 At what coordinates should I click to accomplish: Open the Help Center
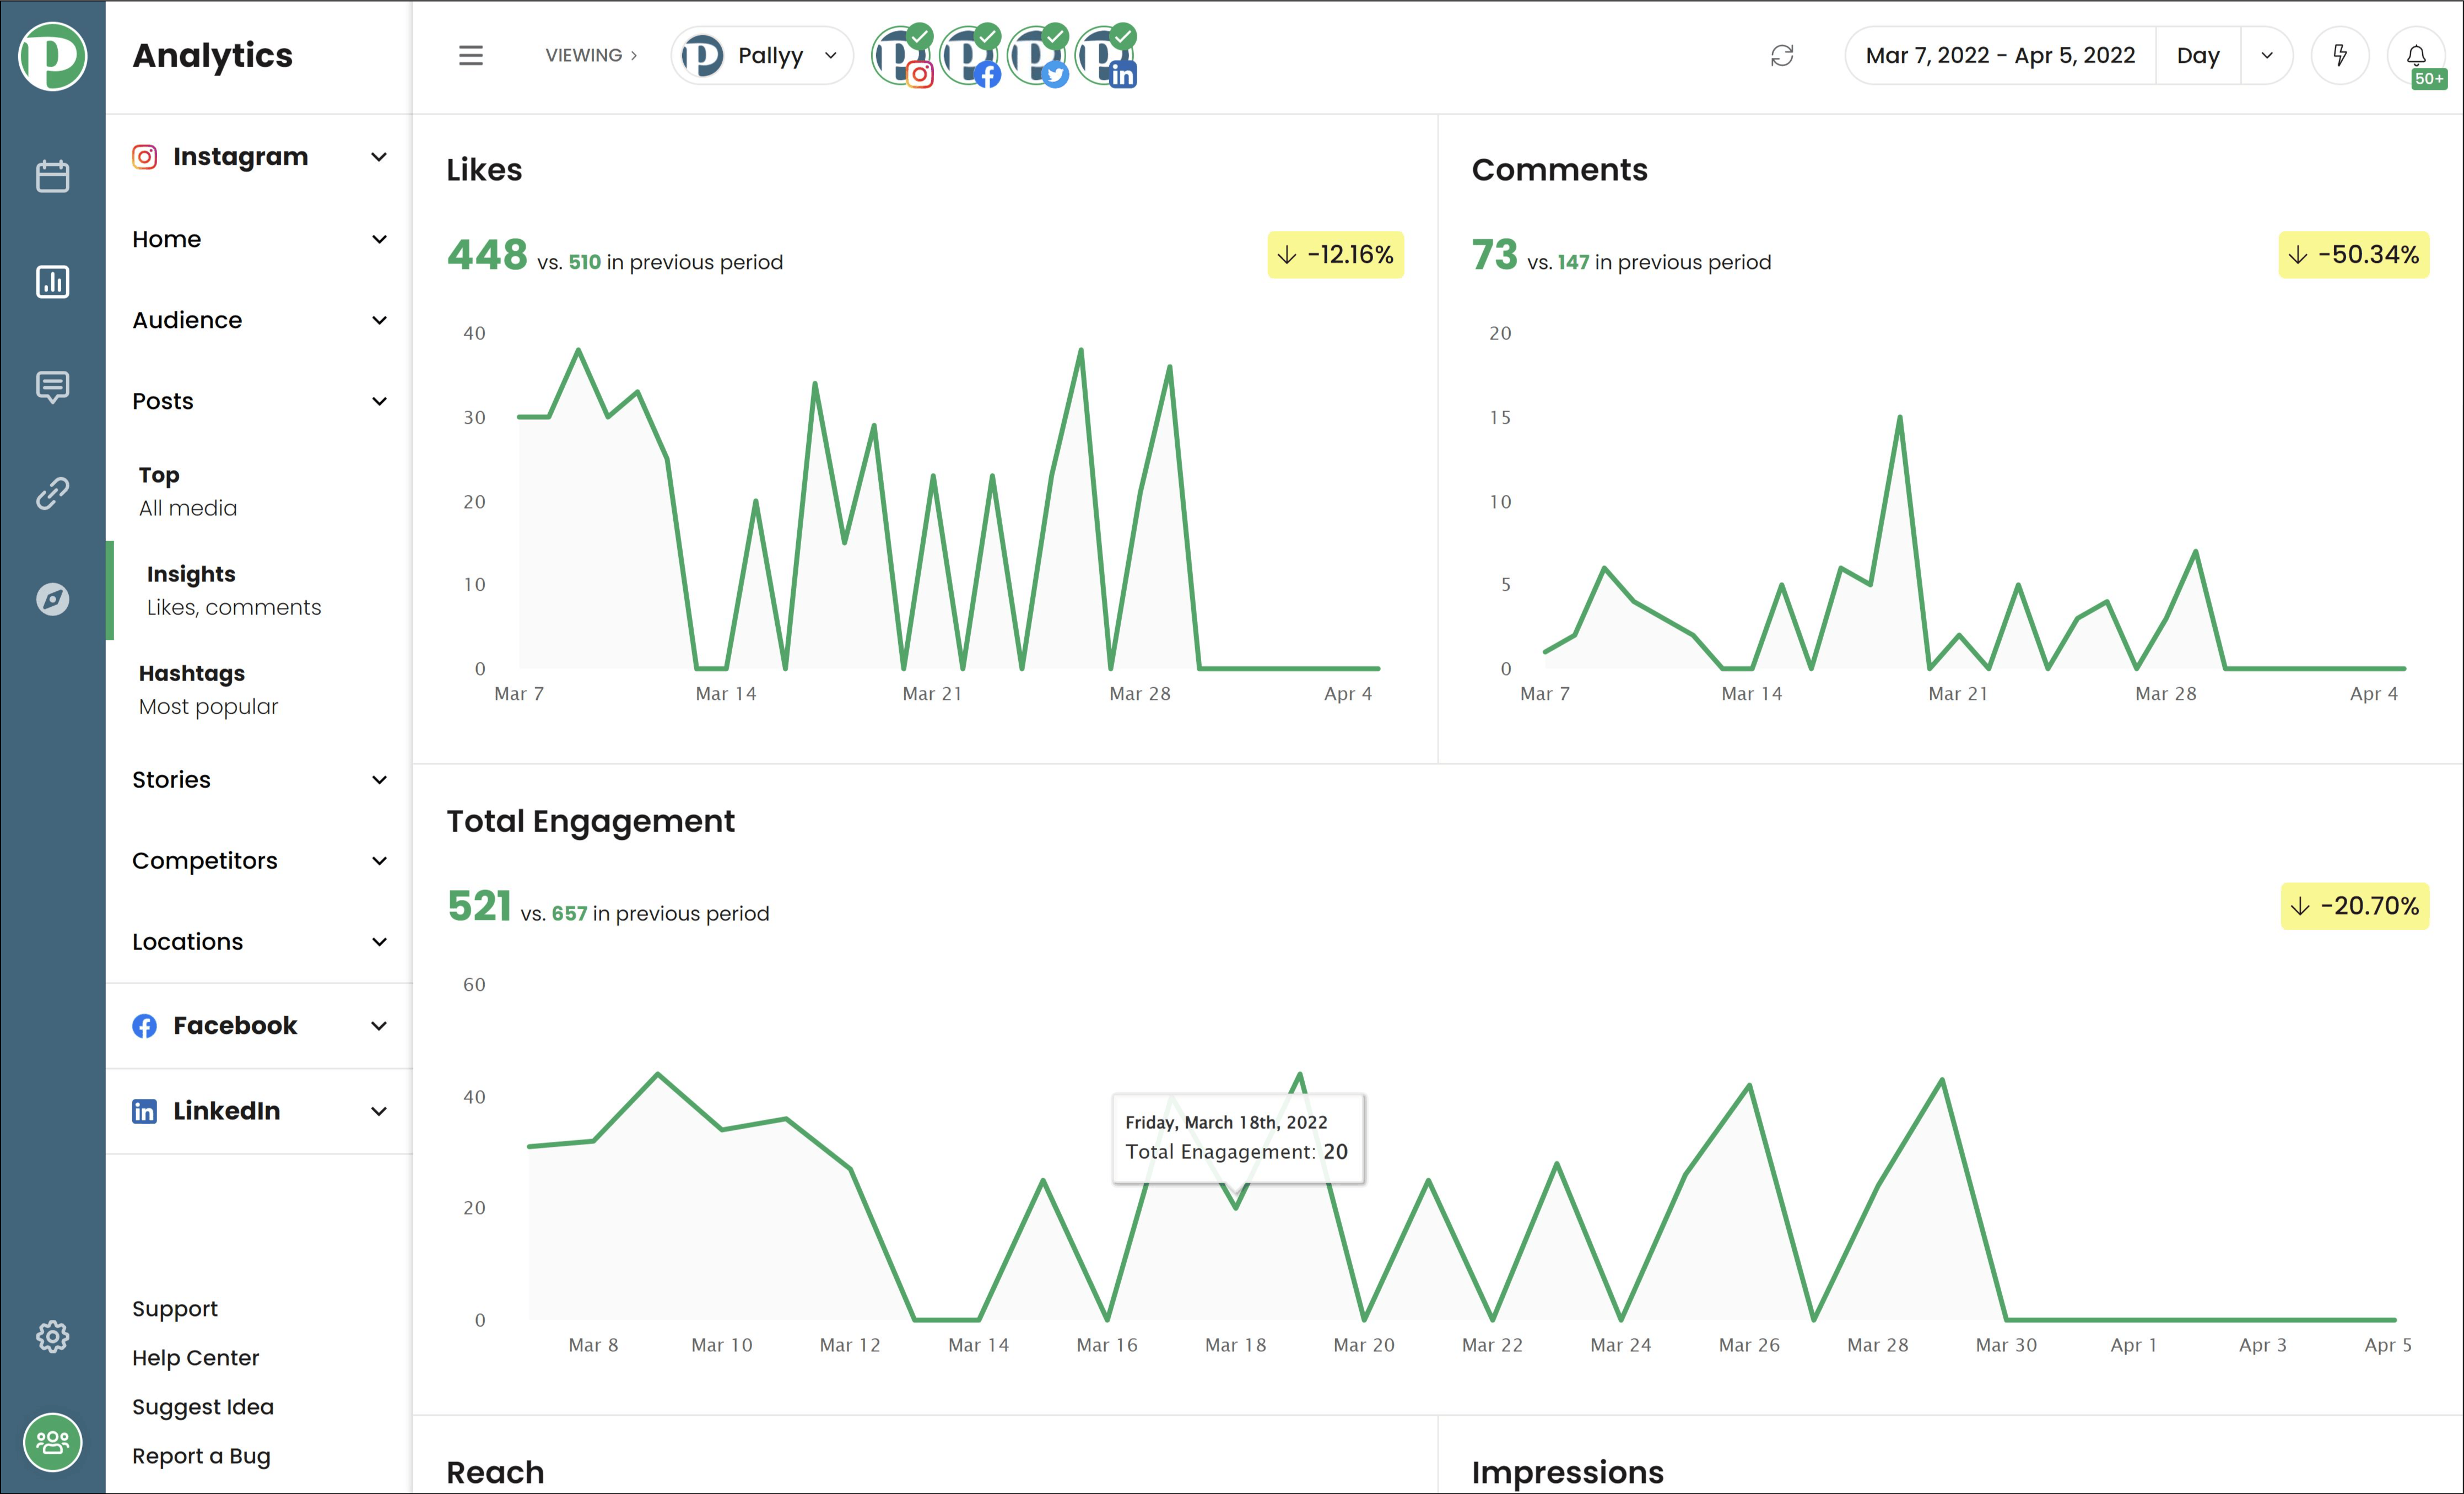coord(196,1357)
